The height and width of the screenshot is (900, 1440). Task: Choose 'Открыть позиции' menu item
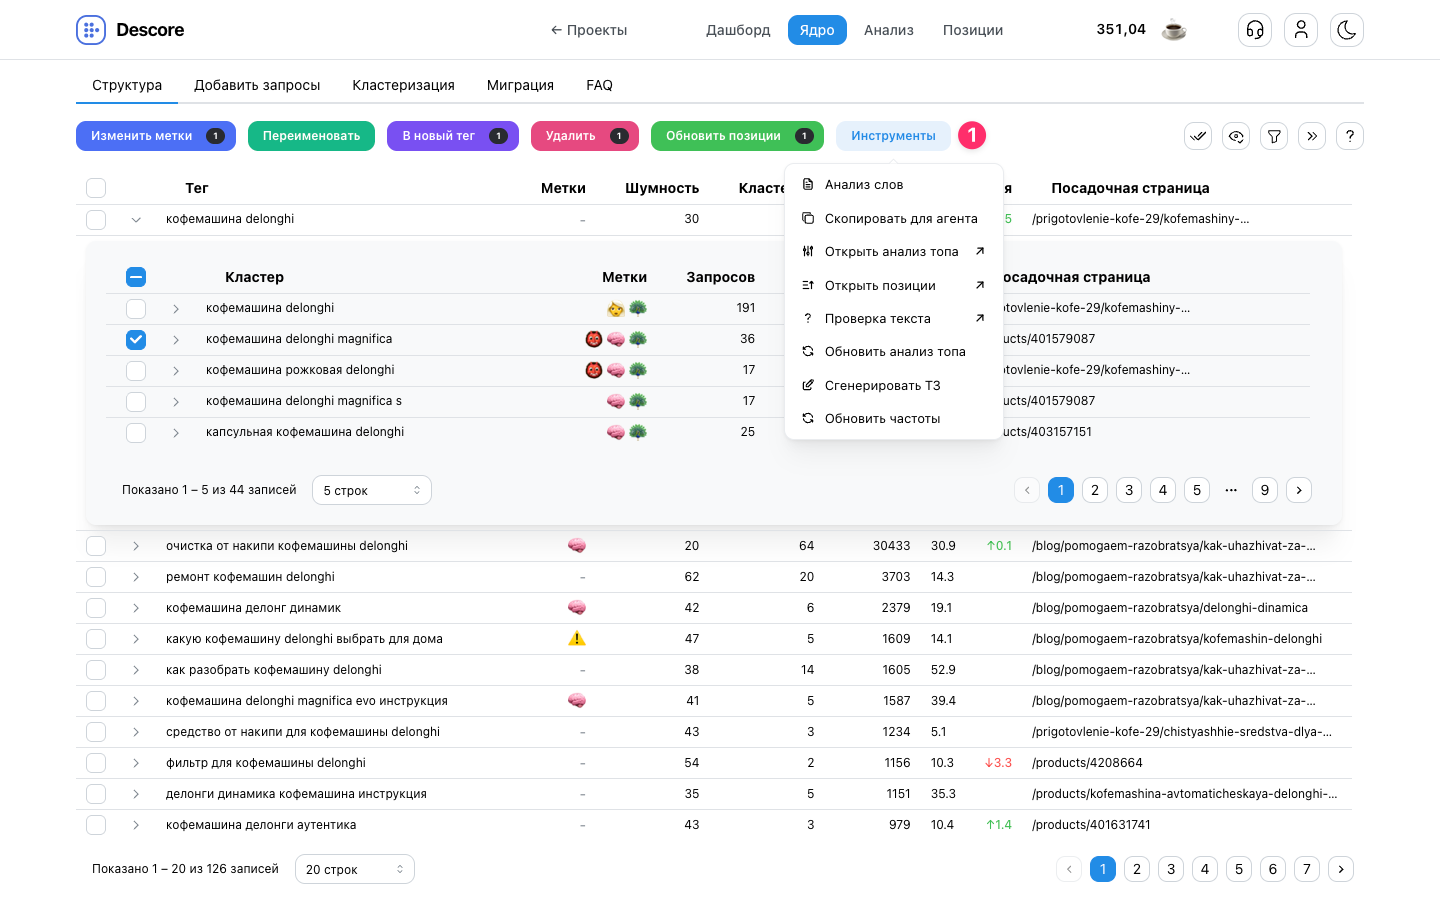pyautogui.click(x=894, y=285)
